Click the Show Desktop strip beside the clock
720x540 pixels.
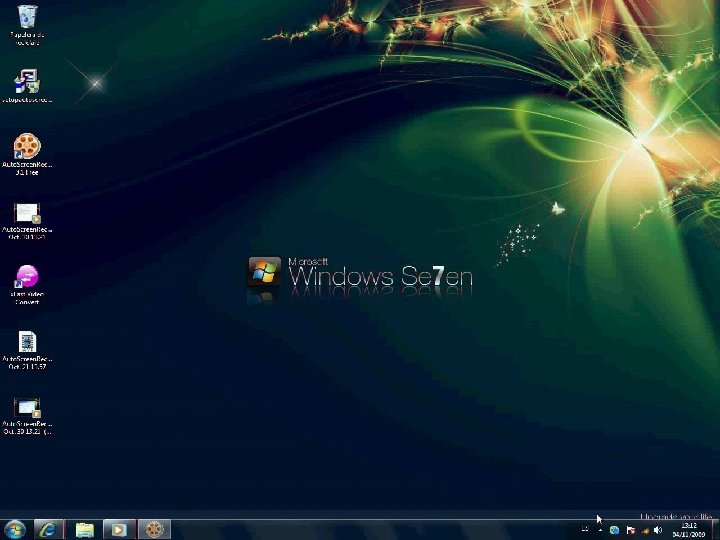(715, 530)
